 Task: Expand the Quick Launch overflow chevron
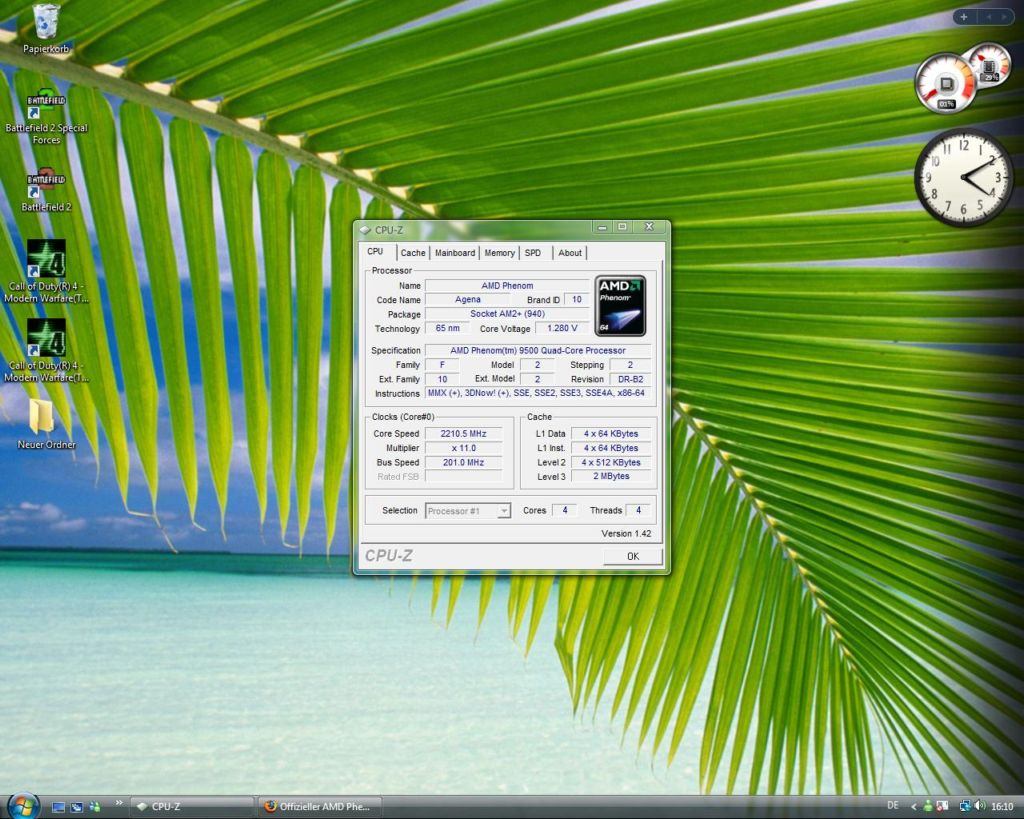119,803
